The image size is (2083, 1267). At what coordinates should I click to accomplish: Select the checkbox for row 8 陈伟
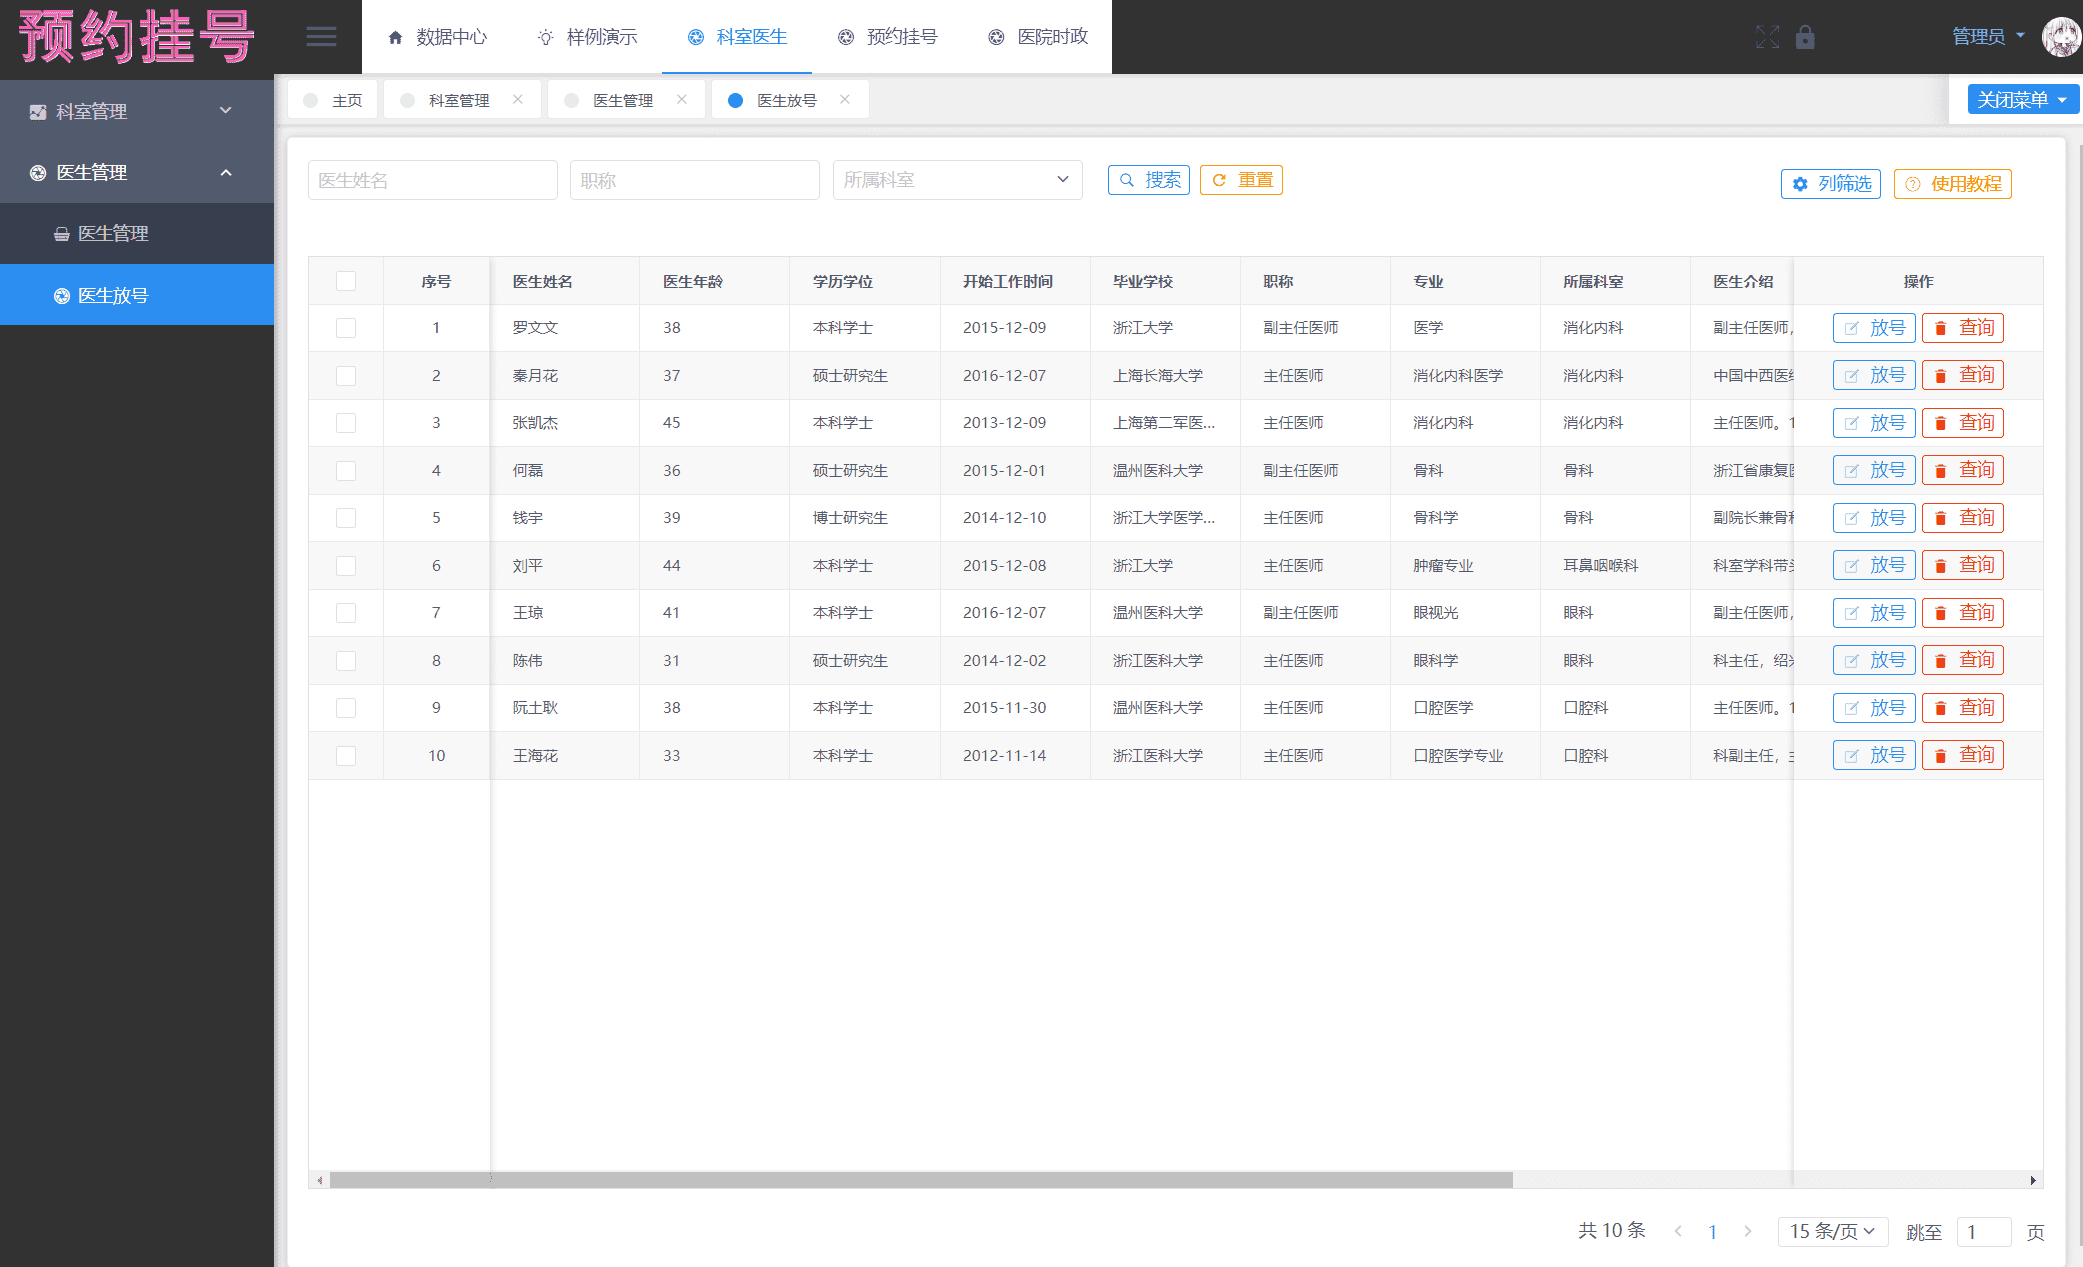tap(346, 661)
